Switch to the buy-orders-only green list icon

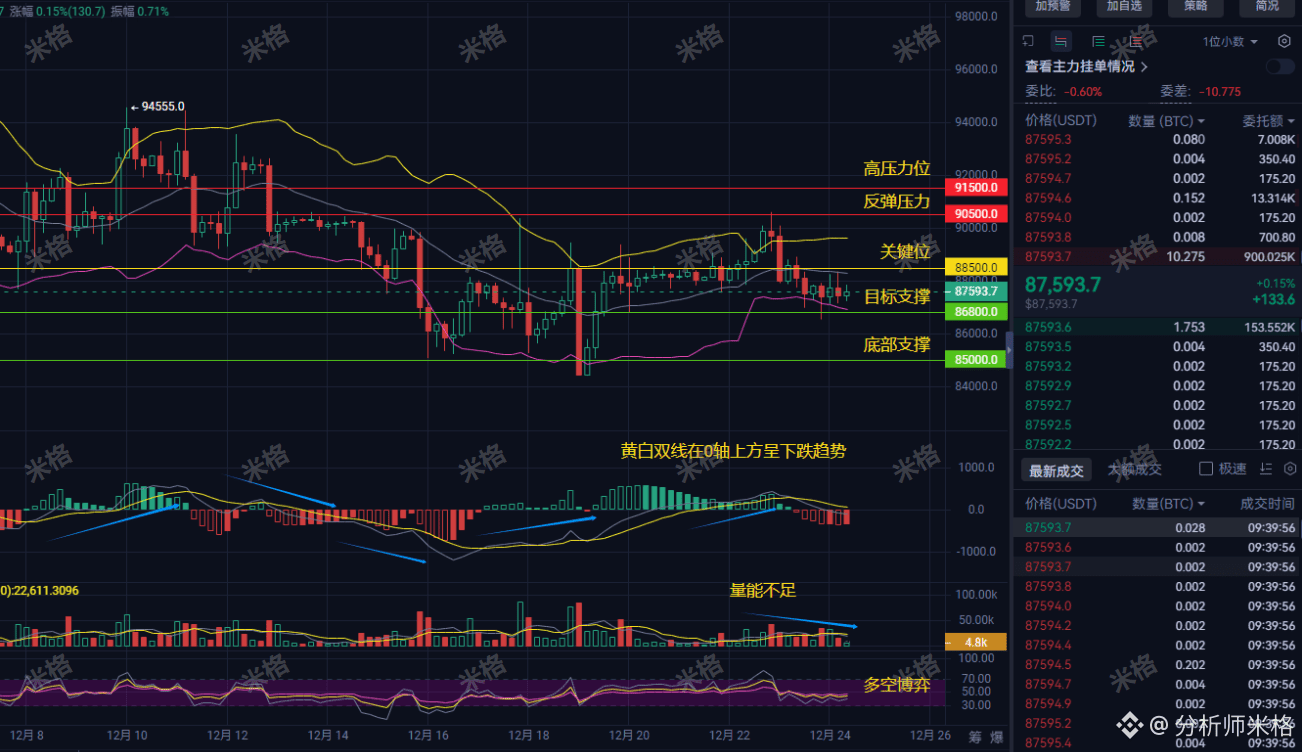[1098, 41]
